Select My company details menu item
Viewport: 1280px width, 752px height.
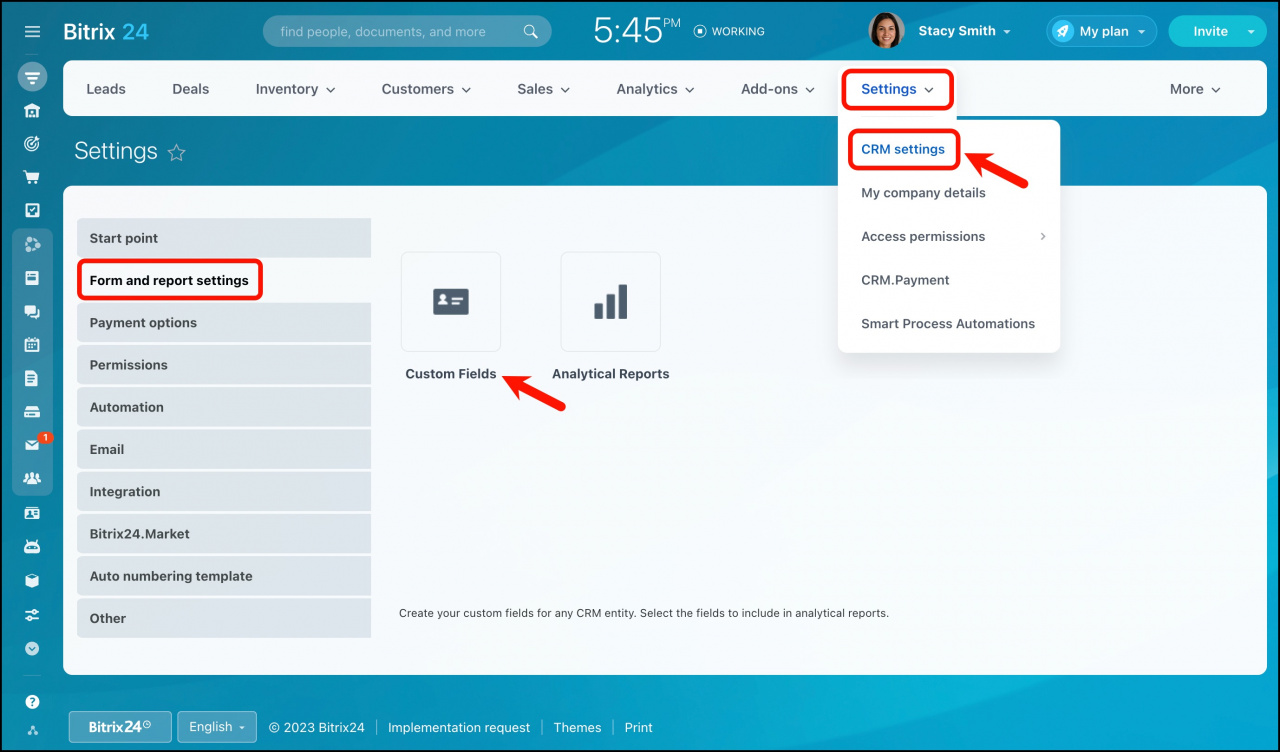[923, 193]
